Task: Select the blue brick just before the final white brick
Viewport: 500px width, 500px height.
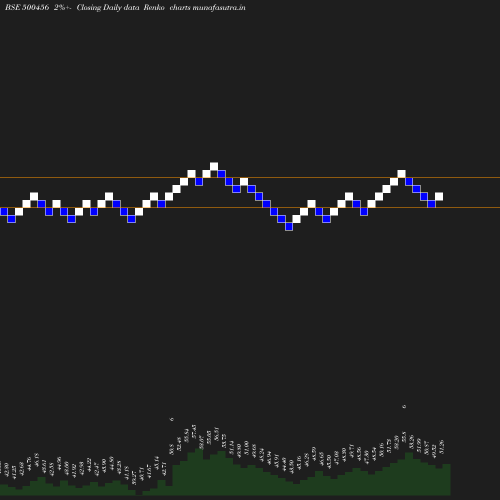Action: pyautogui.click(x=431, y=204)
